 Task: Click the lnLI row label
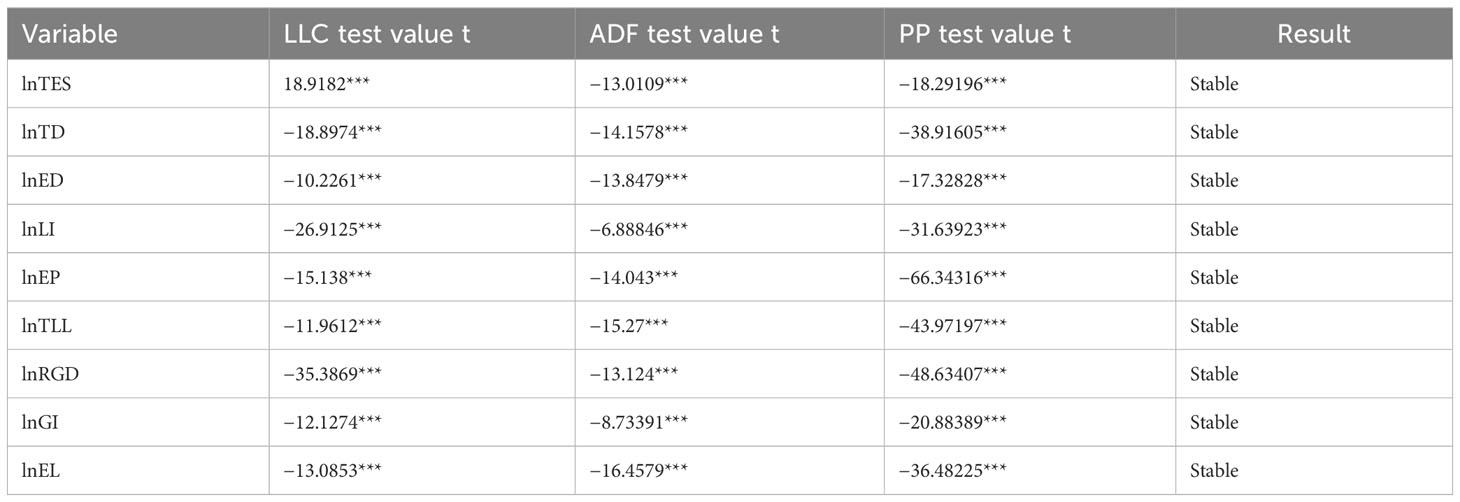click(39, 229)
